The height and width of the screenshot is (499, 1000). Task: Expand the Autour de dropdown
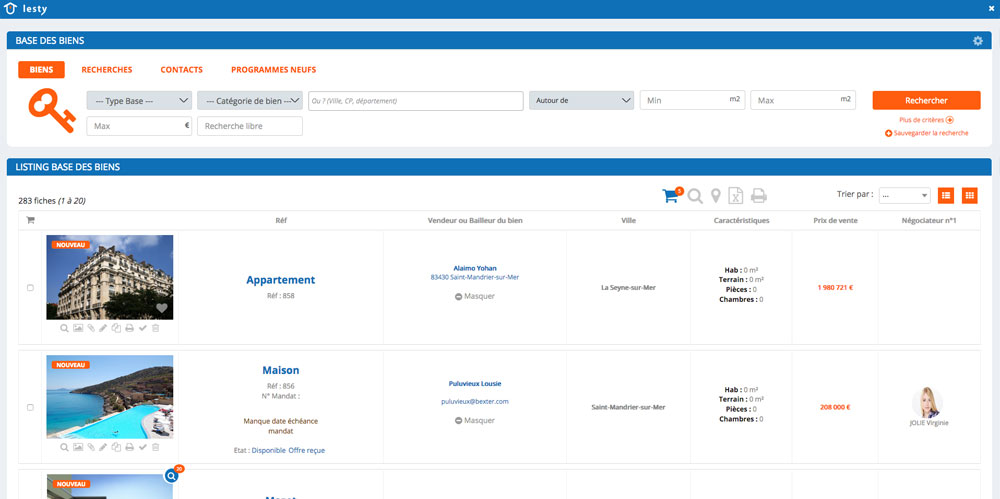coord(582,100)
